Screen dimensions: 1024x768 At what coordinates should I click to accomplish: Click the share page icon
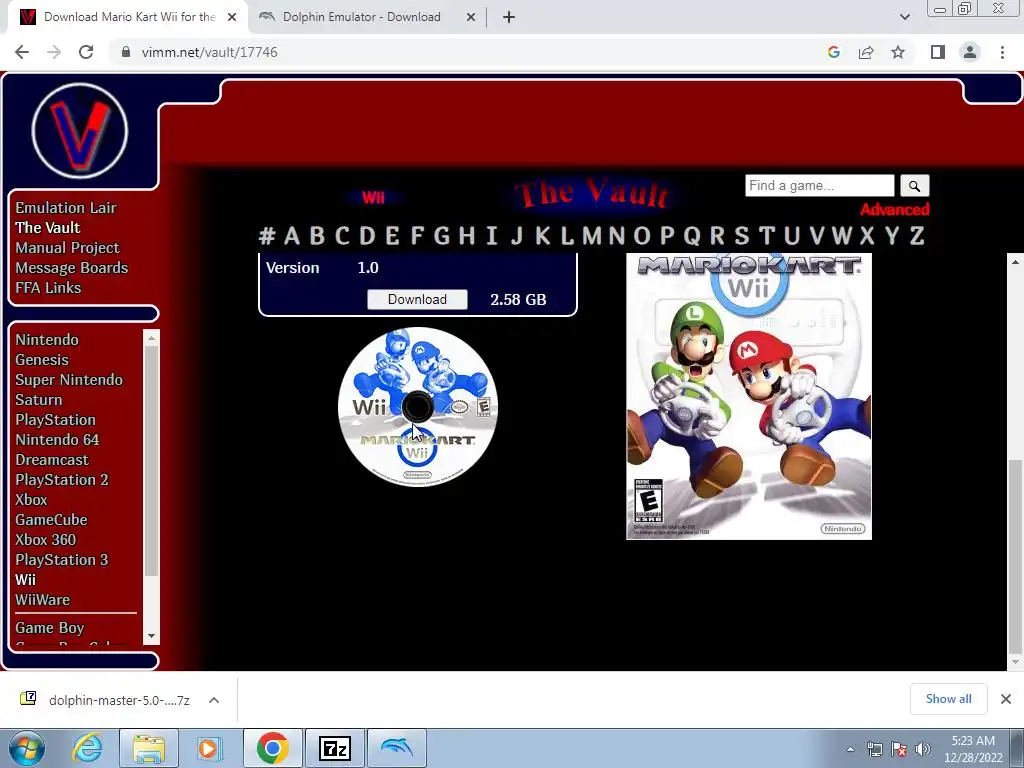(866, 52)
